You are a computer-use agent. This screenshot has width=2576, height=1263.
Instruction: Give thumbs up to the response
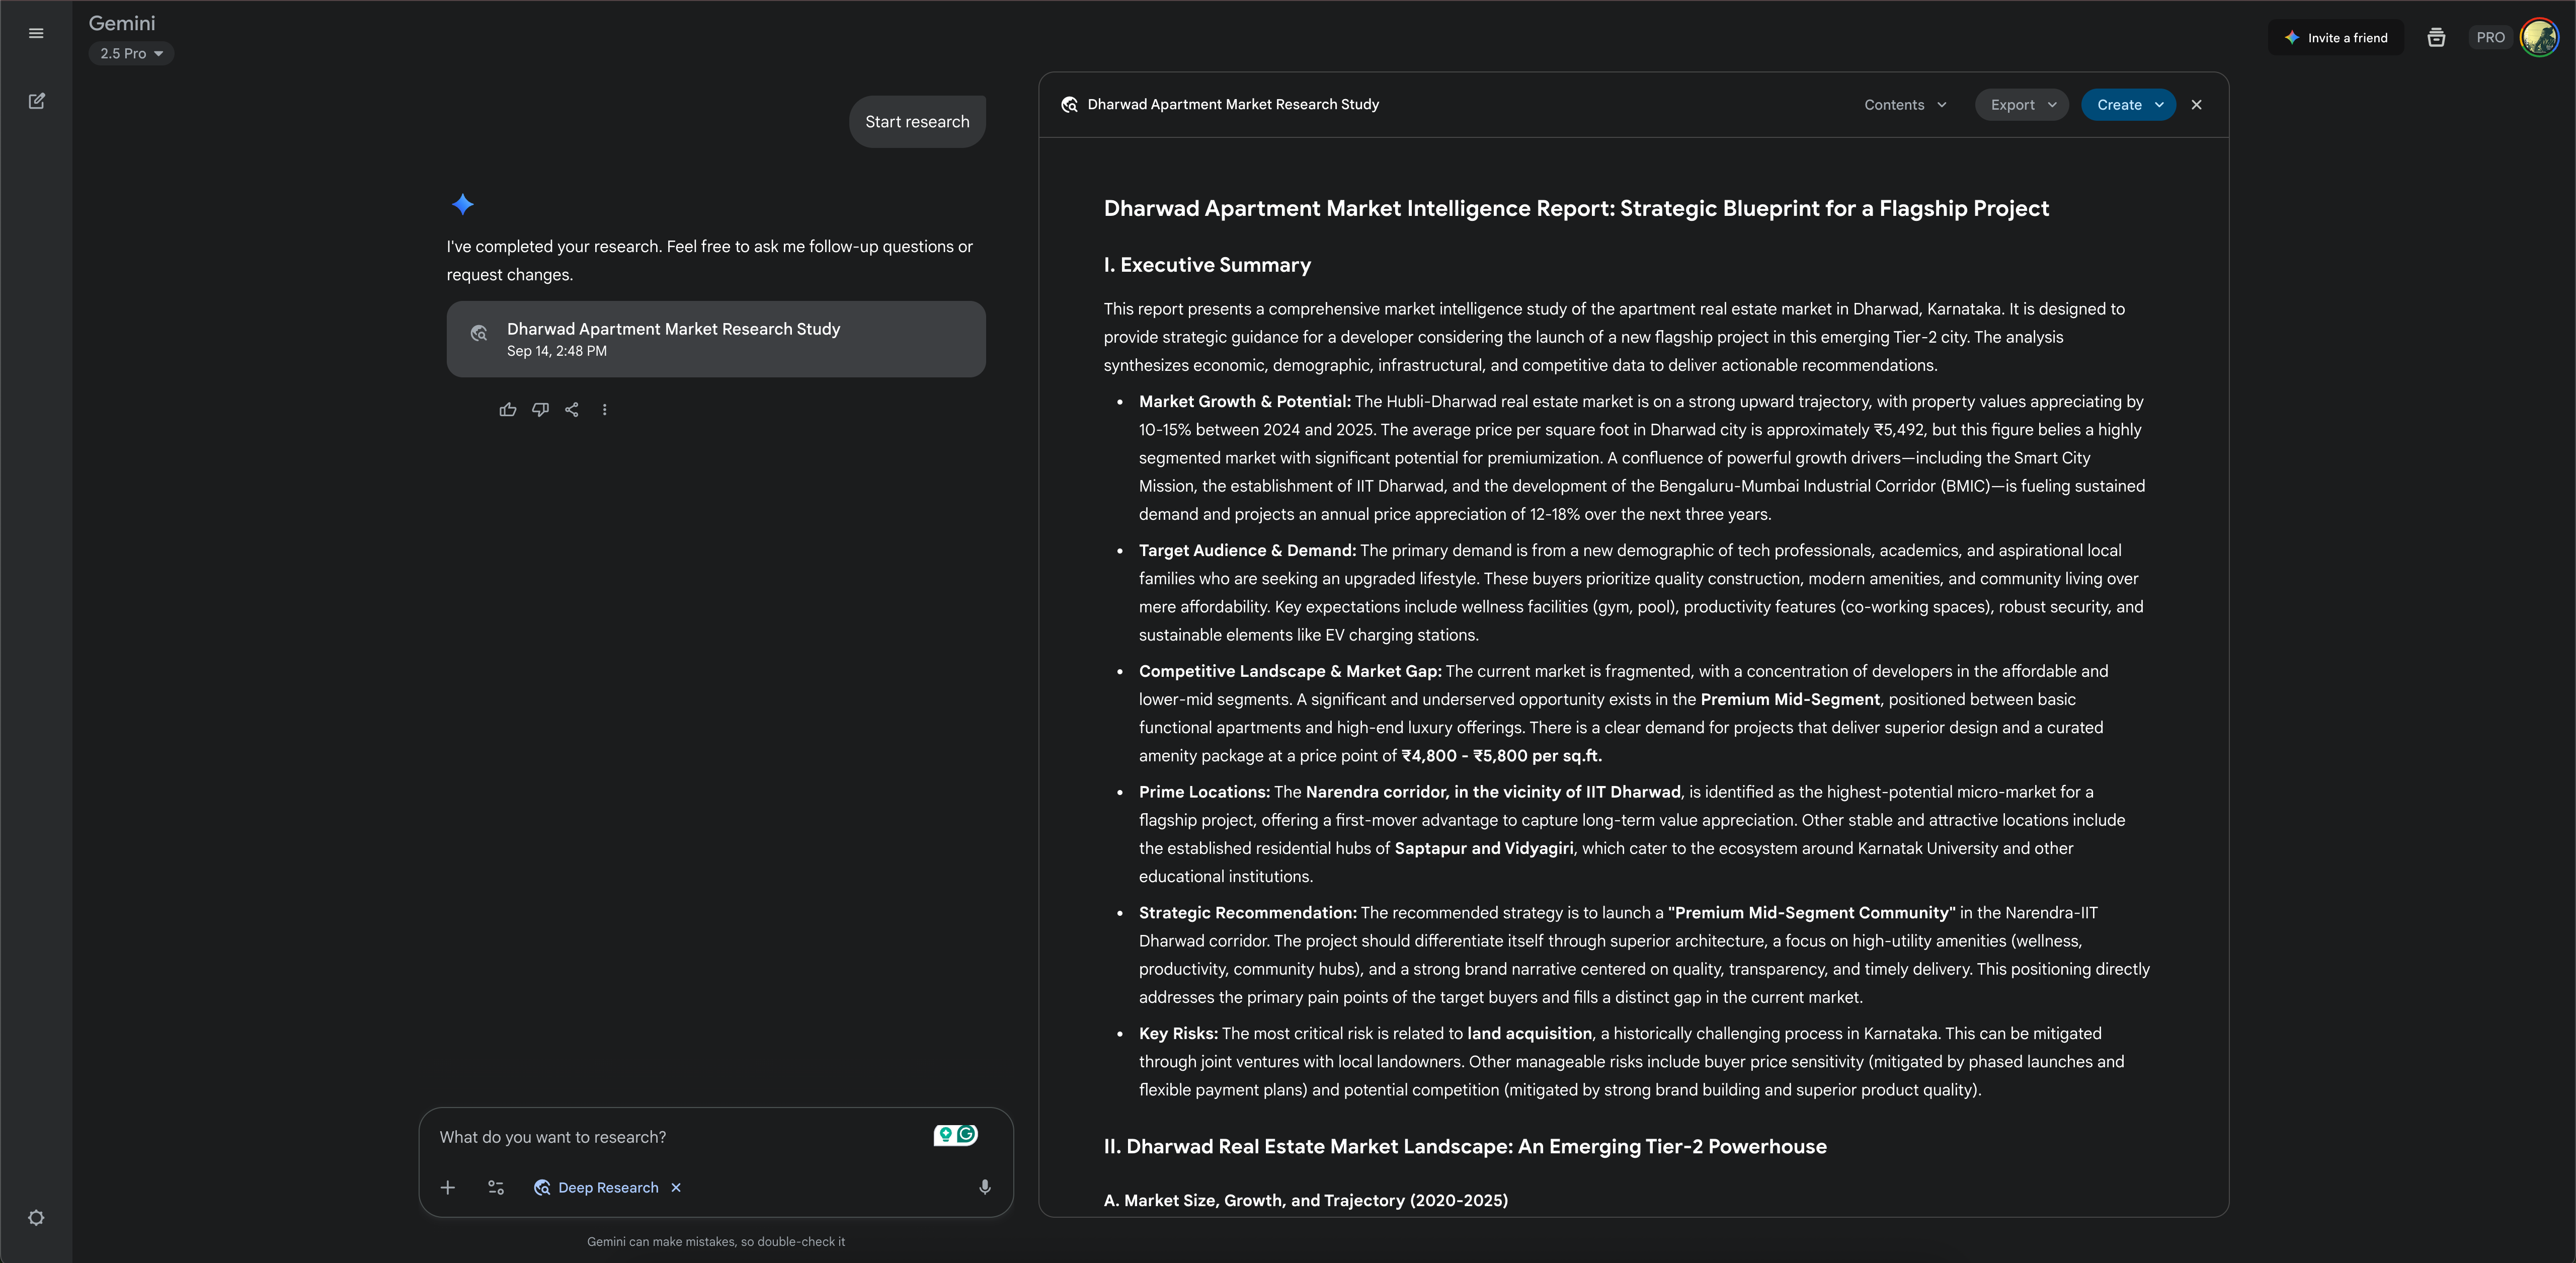pyautogui.click(x=508, y=409)
